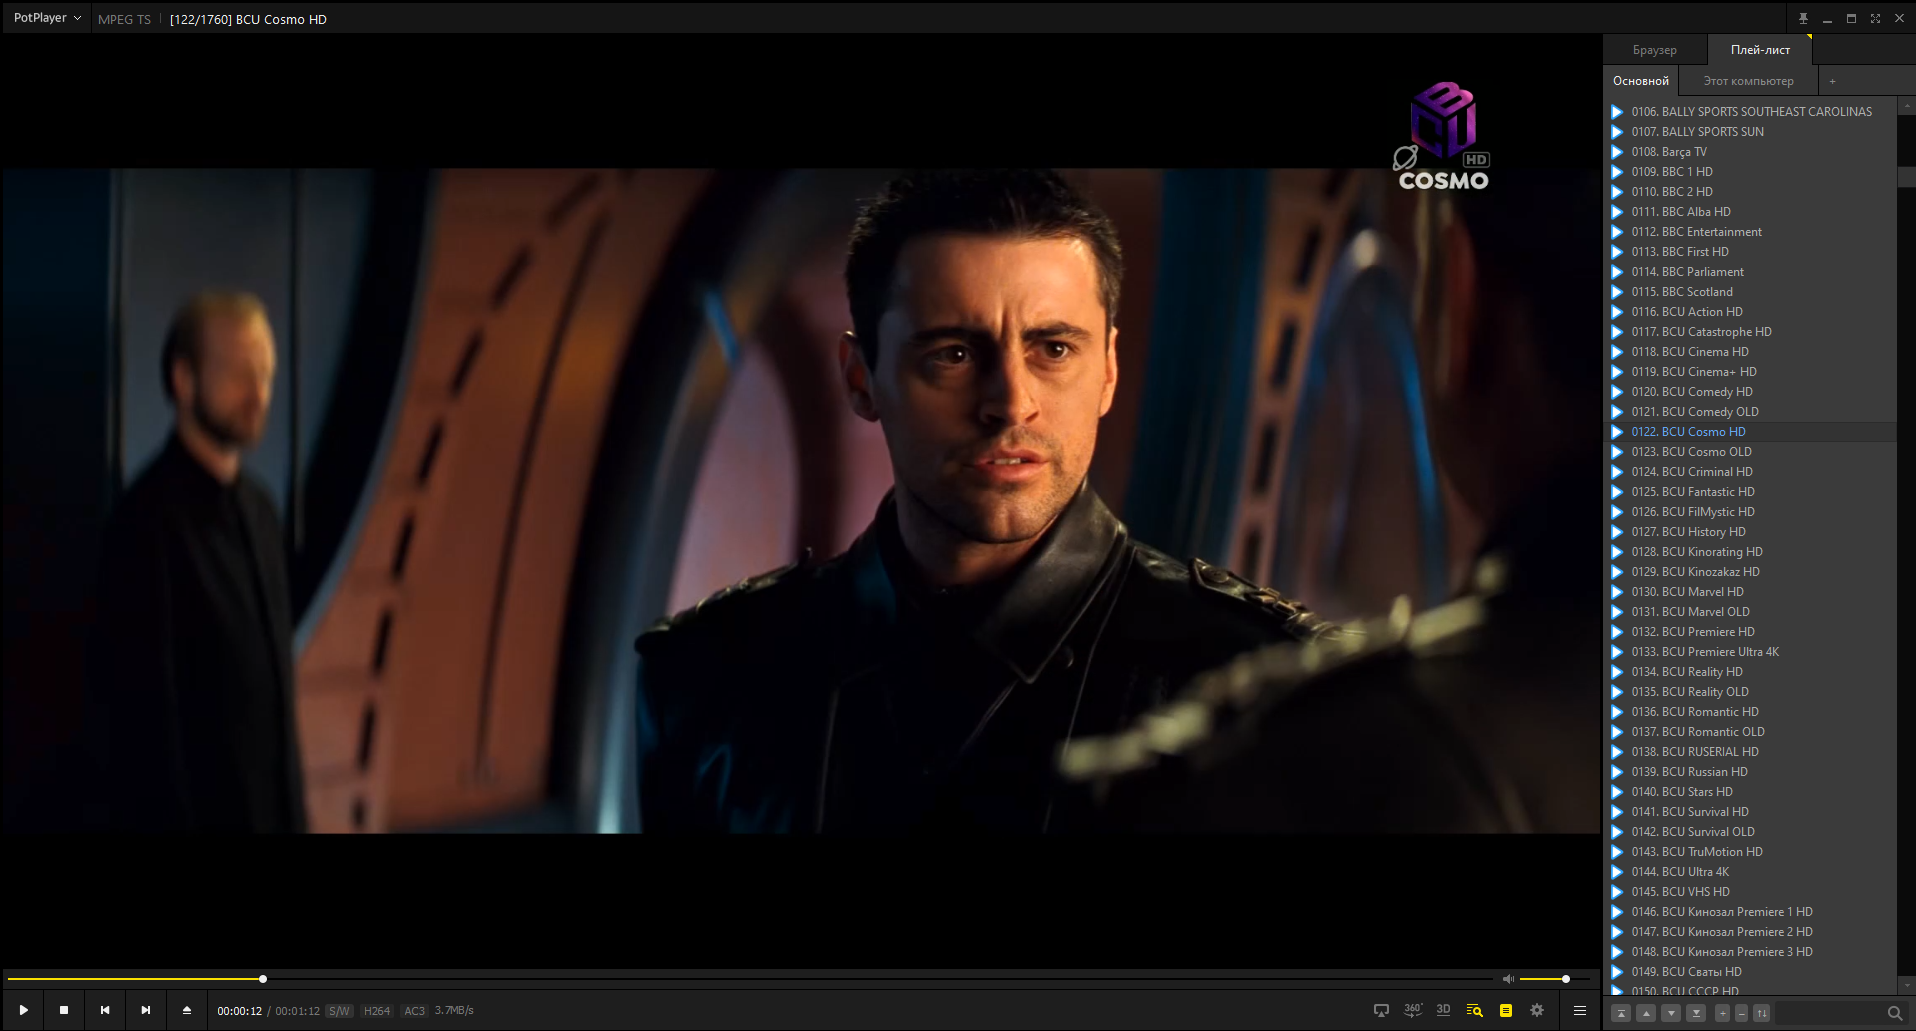Select 0124. BCU Criminal HD
Viewport: 1916px width, 1031px height.
(x=1750, y=472)
